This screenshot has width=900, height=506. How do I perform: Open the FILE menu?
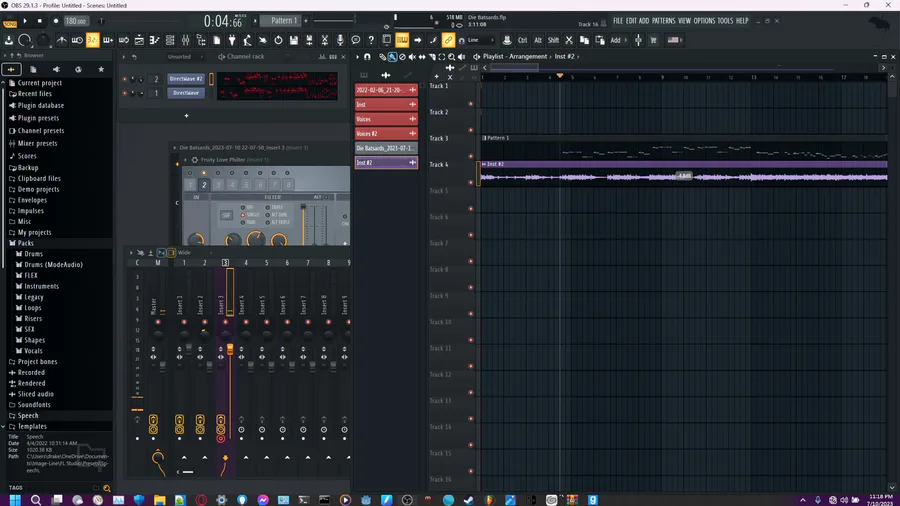click(x=618, y=21)
